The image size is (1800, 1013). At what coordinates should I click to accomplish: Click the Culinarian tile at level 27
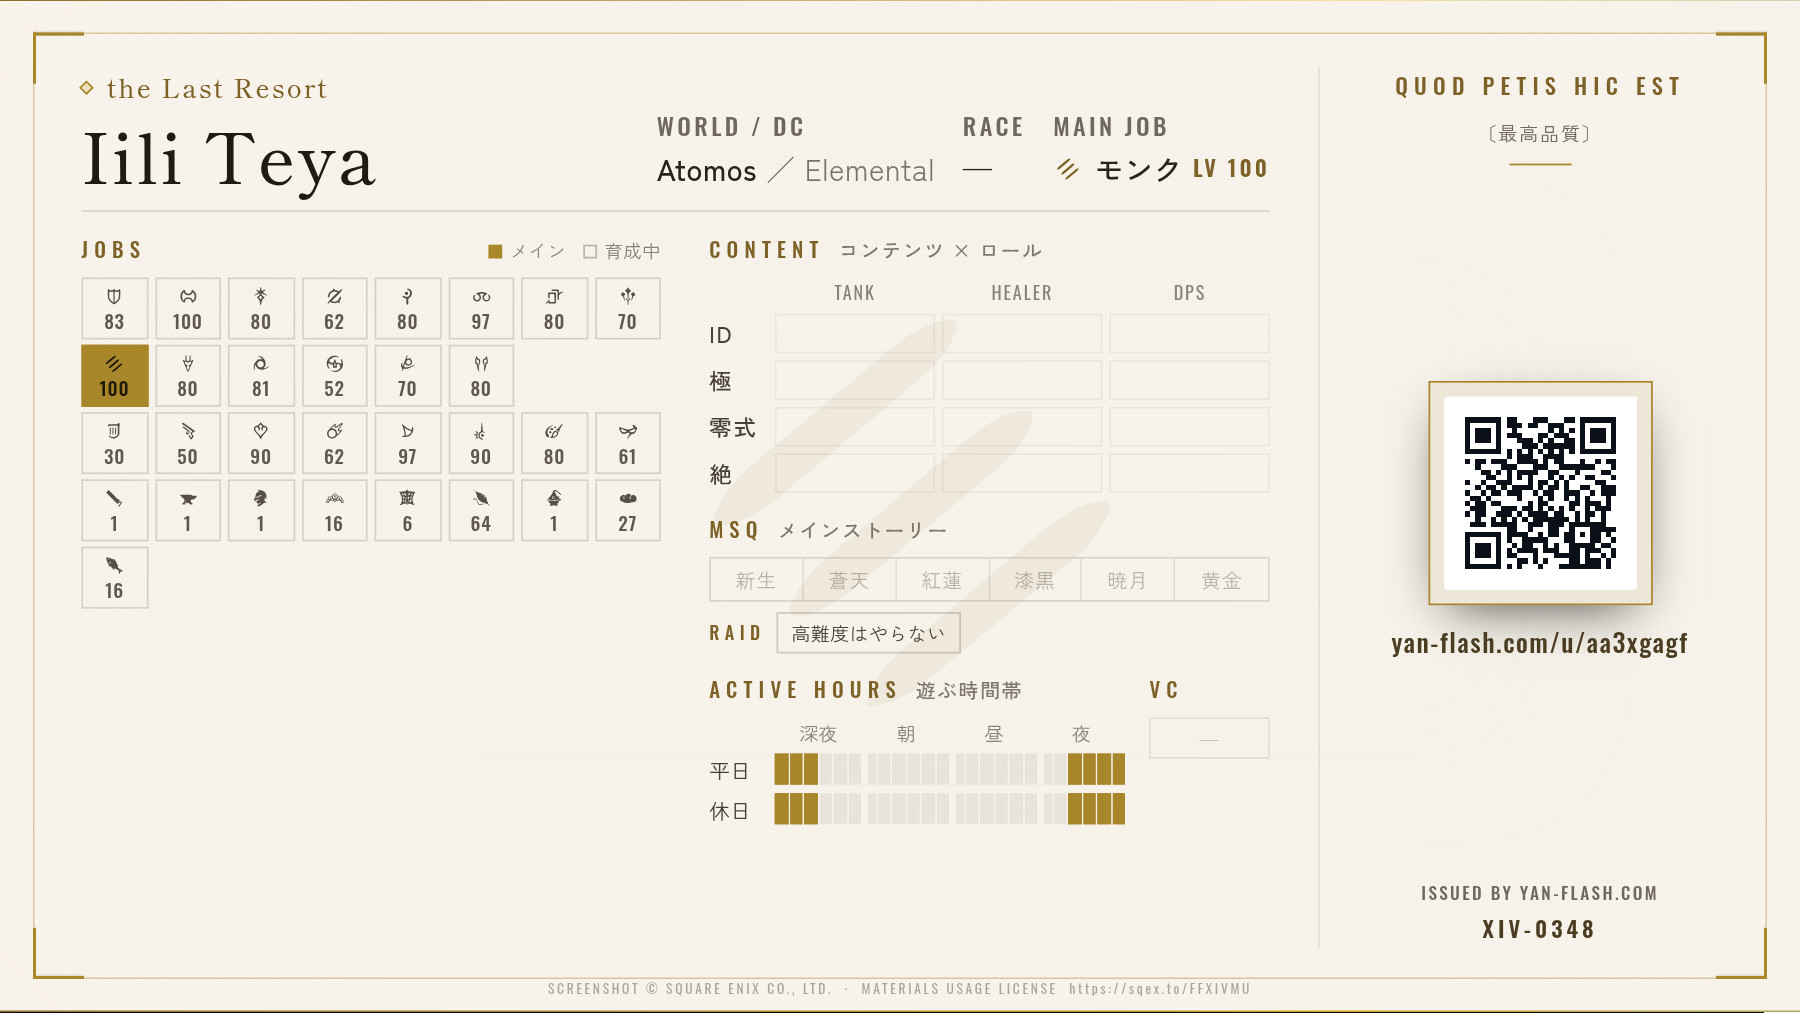[x=628, y=511]
